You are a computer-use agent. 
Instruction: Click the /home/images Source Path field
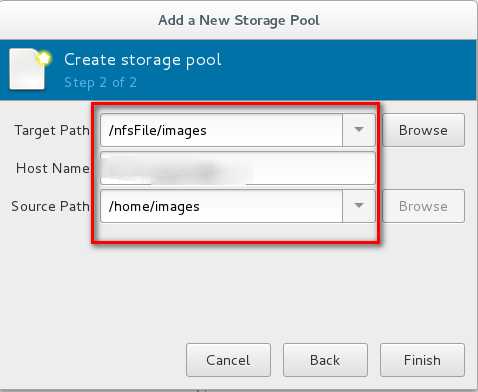pyautogui.click(x=221, y=206)
